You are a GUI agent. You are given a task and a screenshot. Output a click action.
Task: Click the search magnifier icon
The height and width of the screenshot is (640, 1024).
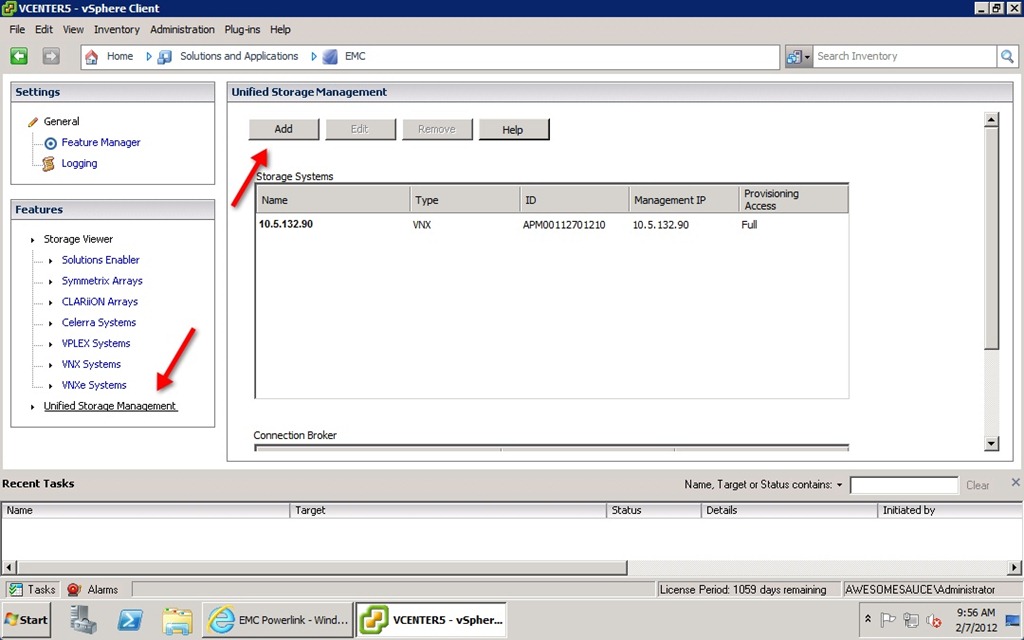click(x=1007, y=57)
